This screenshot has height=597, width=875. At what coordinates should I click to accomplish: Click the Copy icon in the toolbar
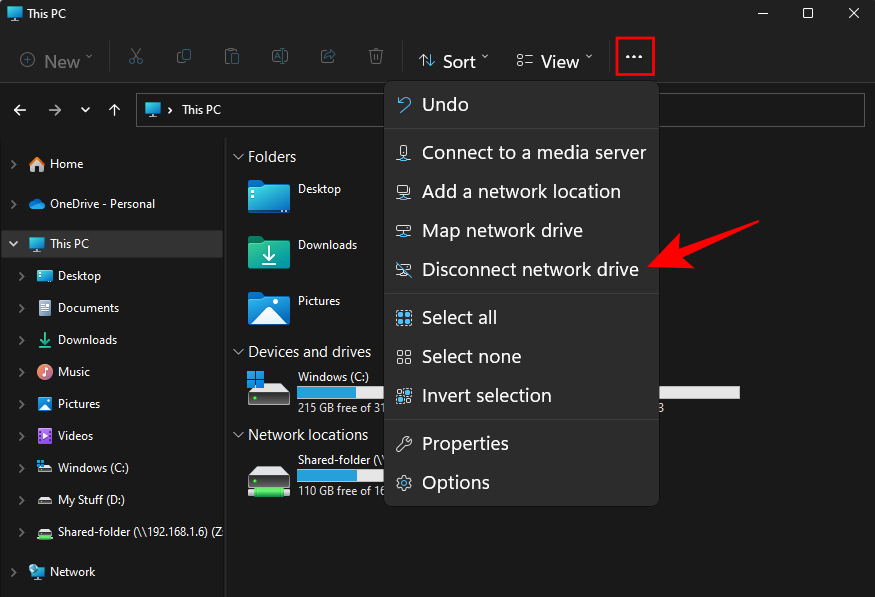pos(184,57)
